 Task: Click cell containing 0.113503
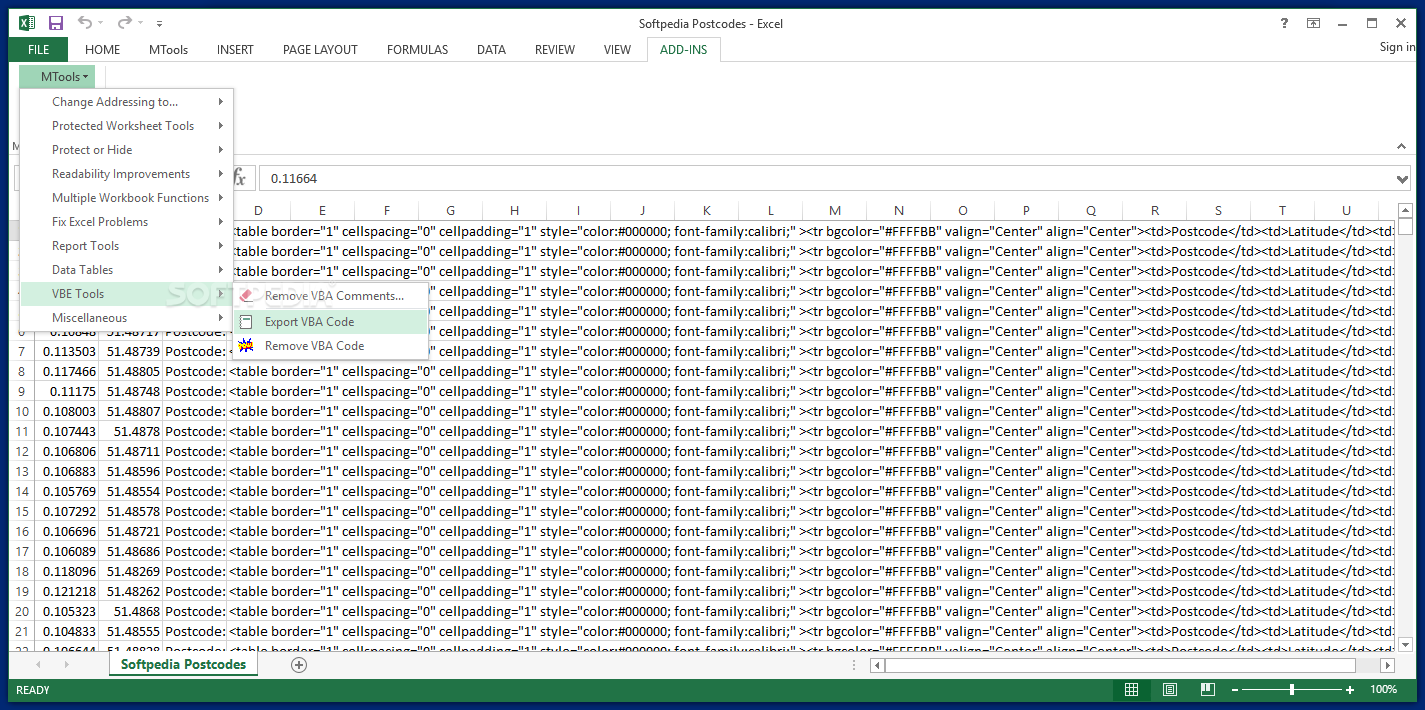click(x=67, y=351)
